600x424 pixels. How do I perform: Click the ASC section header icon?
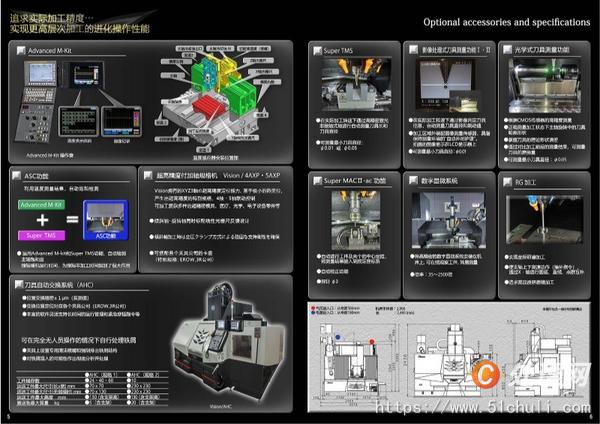(x=16, y=176)
